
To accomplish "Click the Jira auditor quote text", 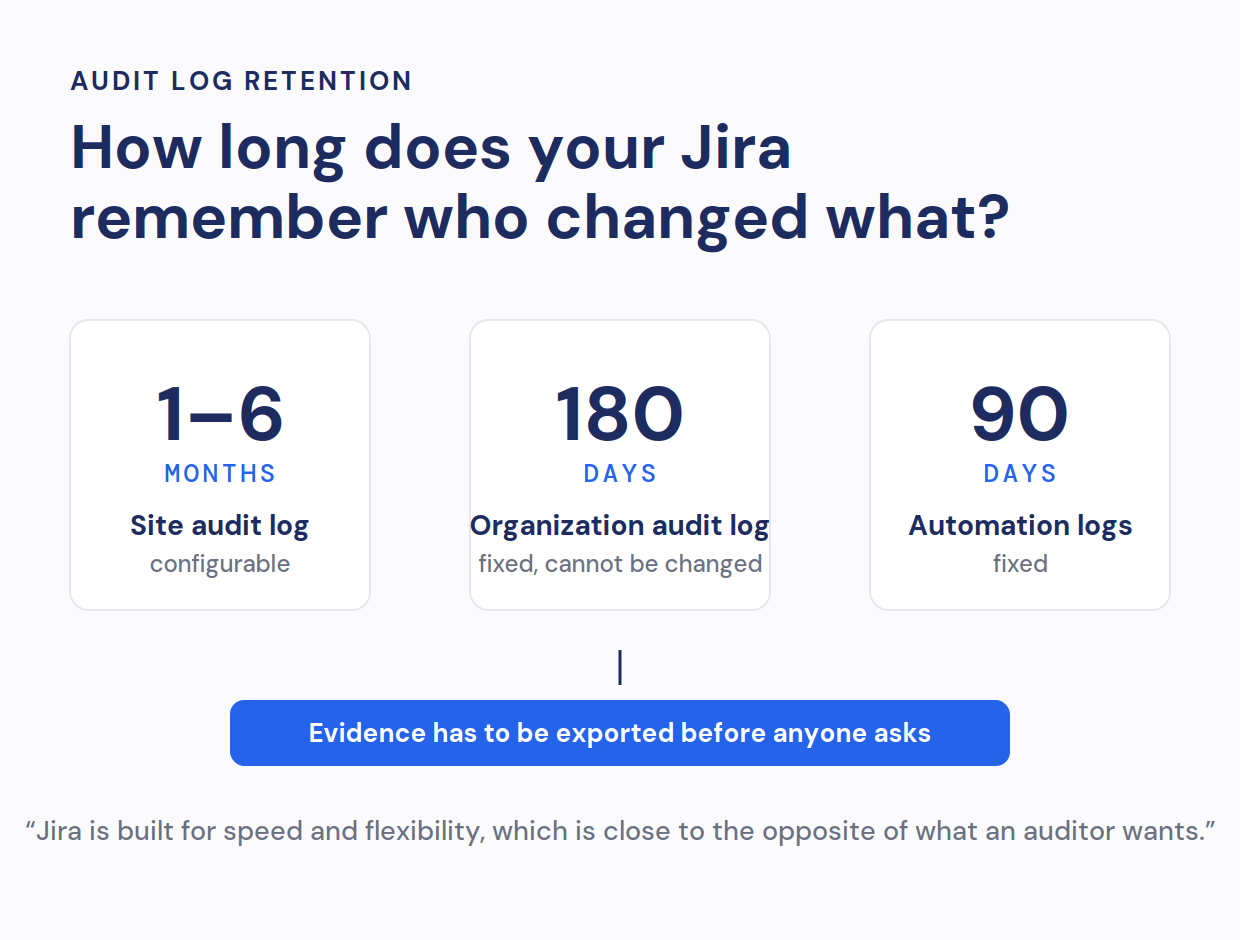I will point(620,831).
